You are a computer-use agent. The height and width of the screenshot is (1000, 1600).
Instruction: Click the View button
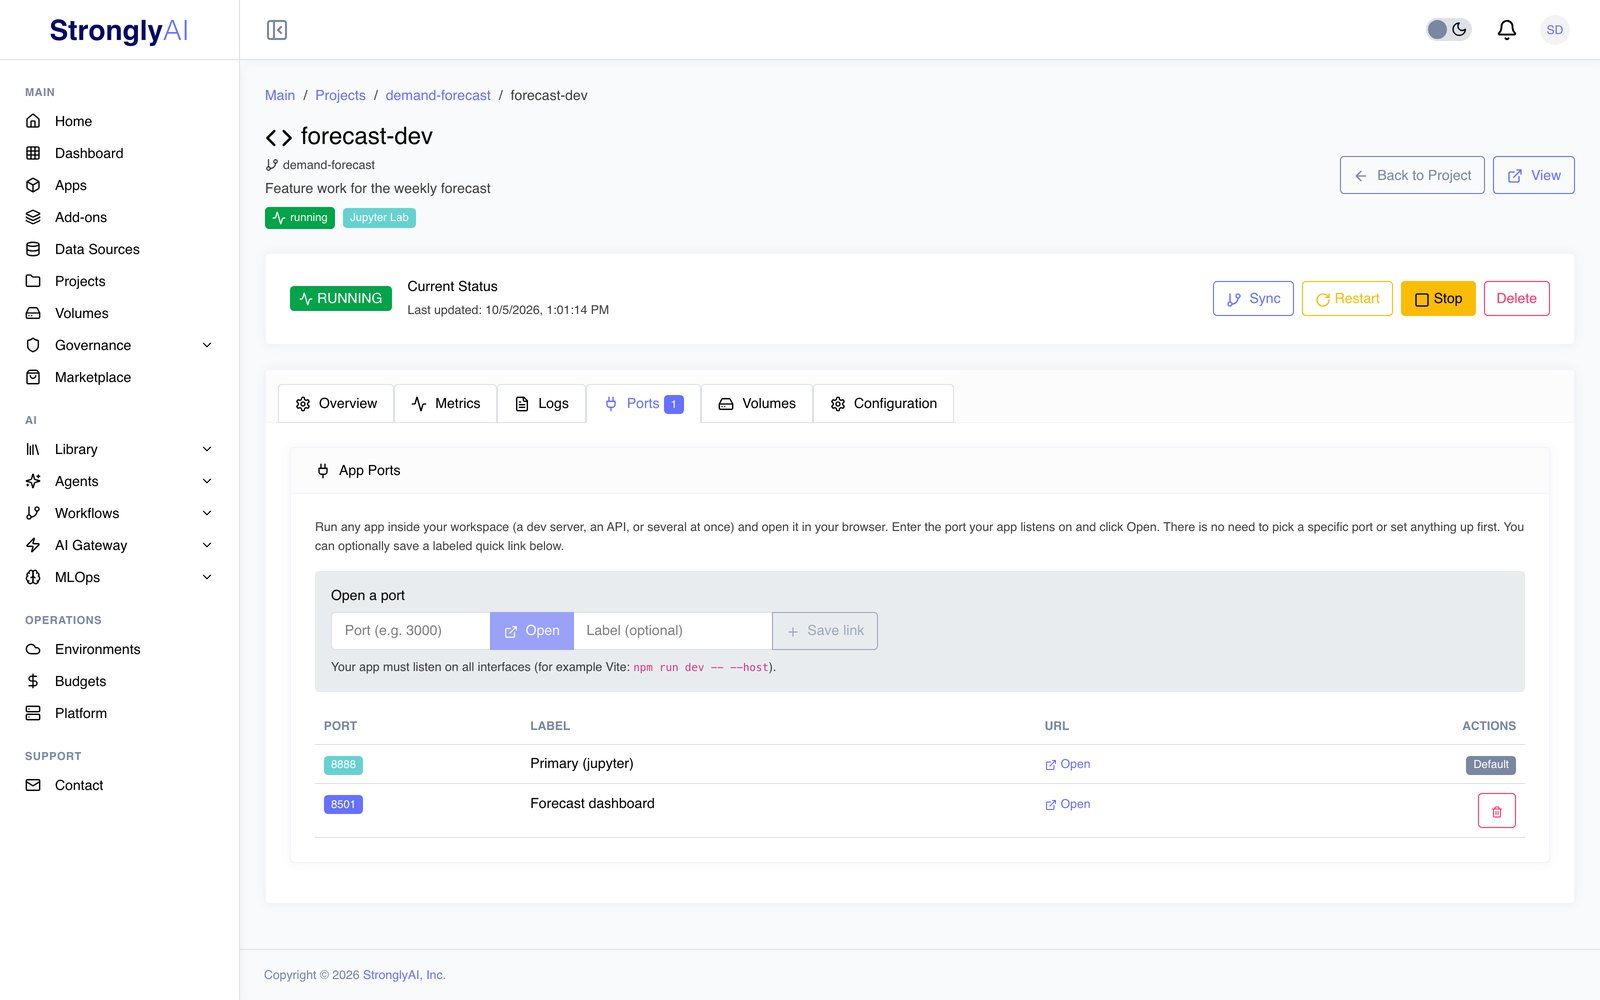[1533, 175]
